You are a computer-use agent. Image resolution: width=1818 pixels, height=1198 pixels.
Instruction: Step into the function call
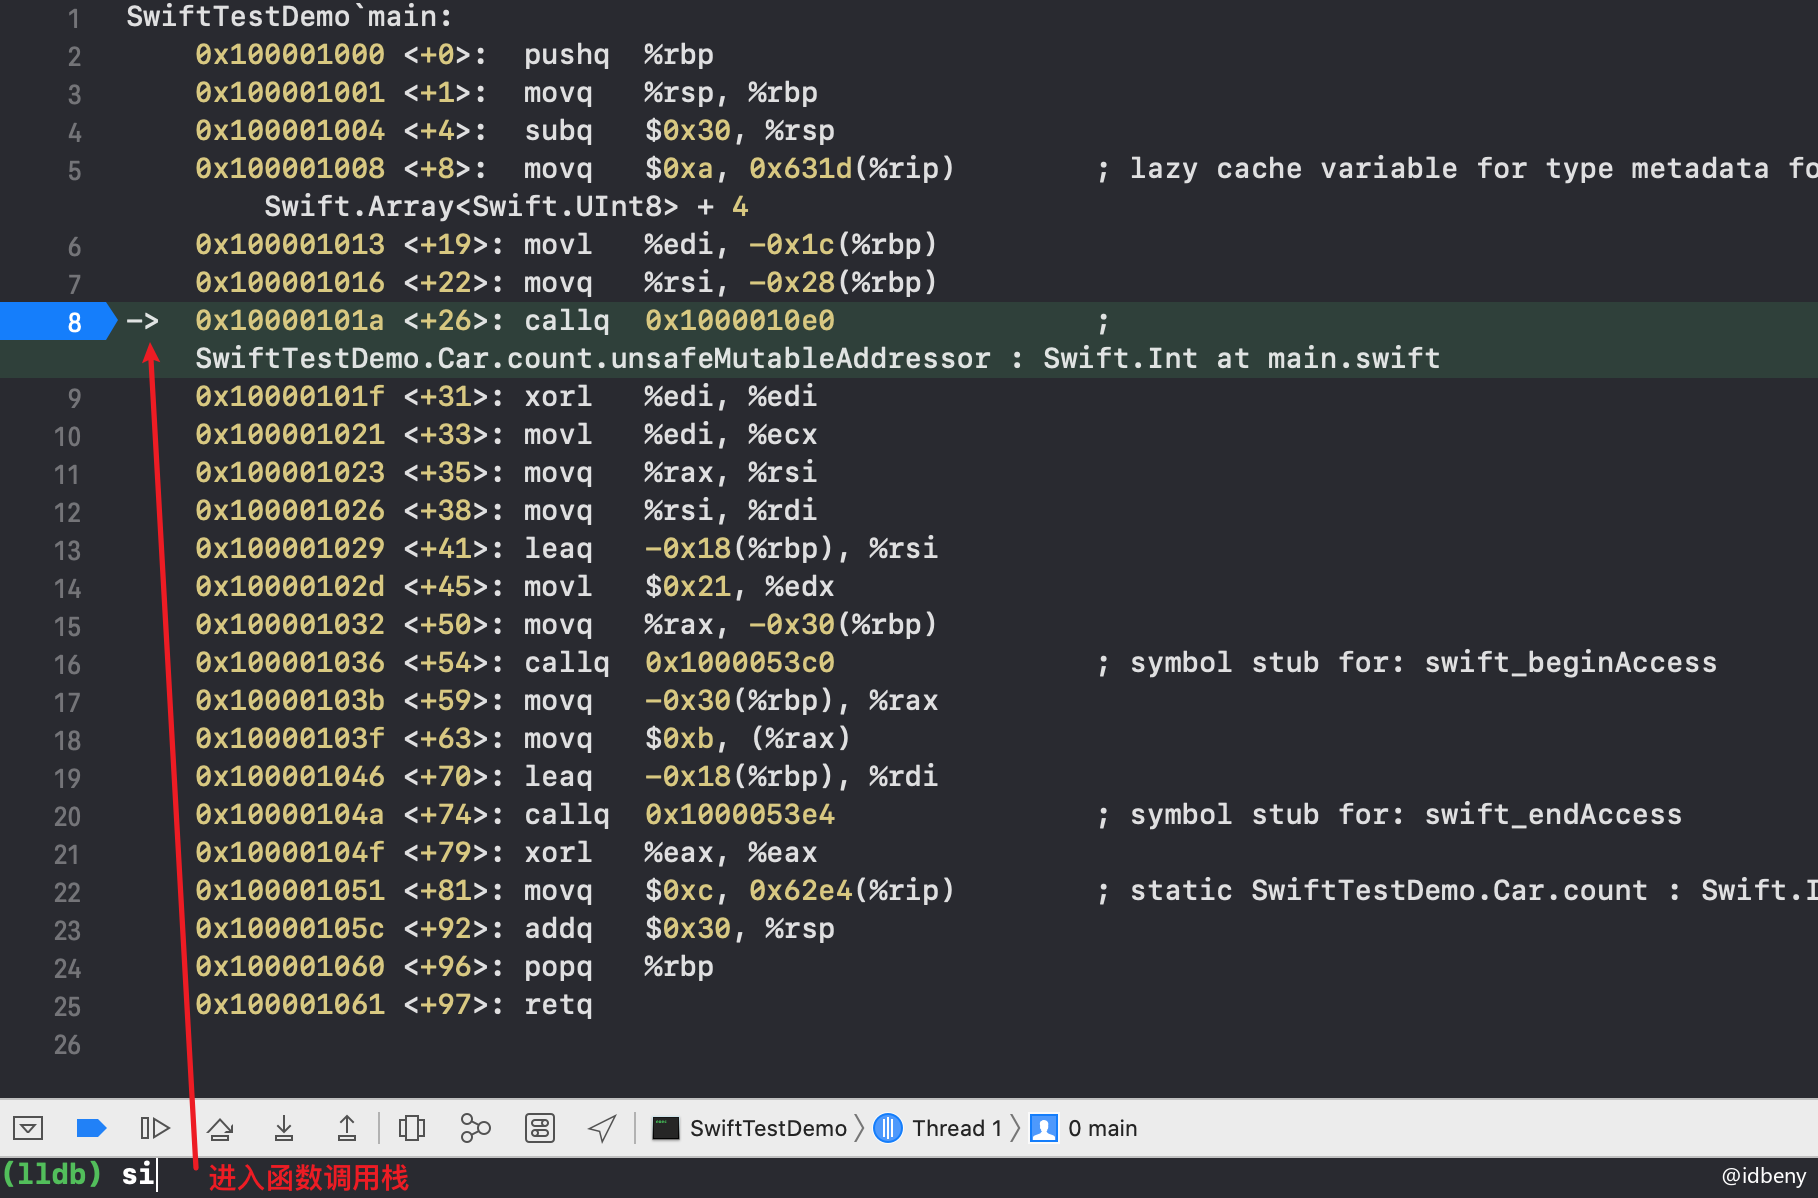point(284,1128)
